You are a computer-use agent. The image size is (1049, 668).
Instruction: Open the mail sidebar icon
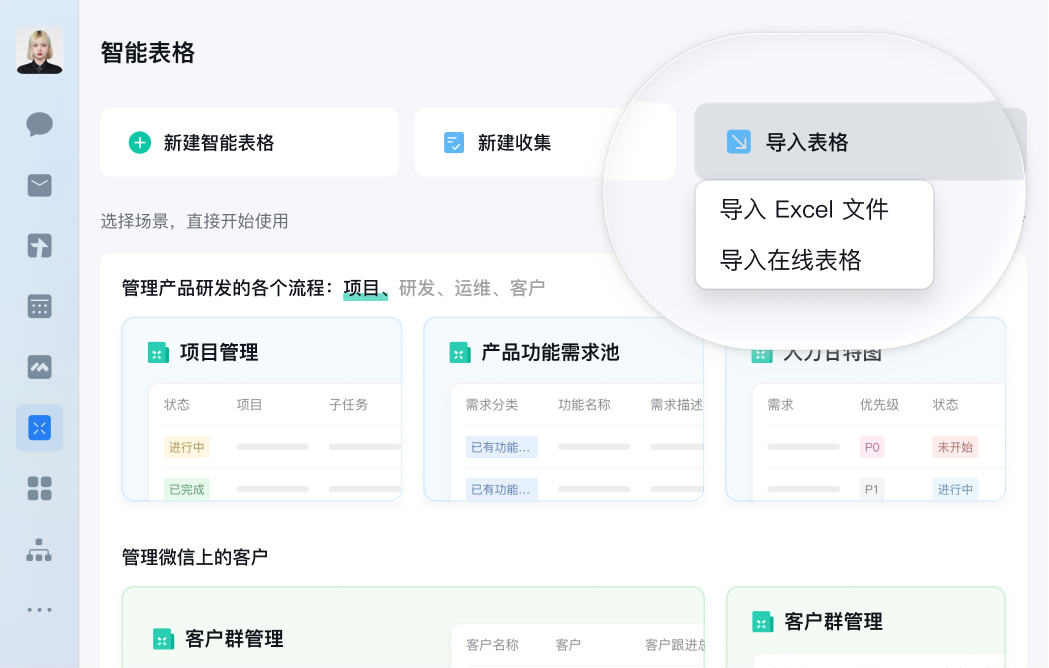tap(39, 185)
